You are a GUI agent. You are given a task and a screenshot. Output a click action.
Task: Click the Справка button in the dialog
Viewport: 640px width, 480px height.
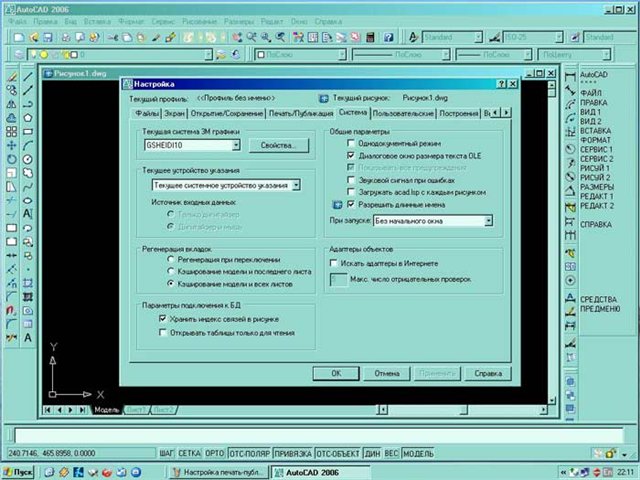click(488, 373)
